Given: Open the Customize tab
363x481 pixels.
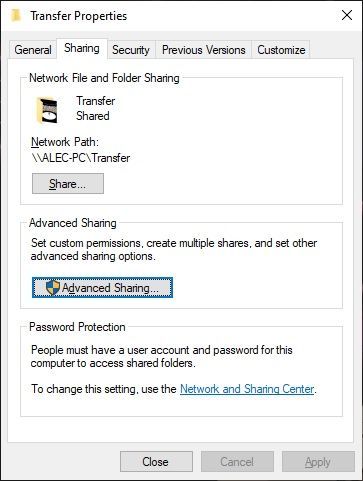Looking at the screenshot, I should pyautogui.click(x=281, y=50).
